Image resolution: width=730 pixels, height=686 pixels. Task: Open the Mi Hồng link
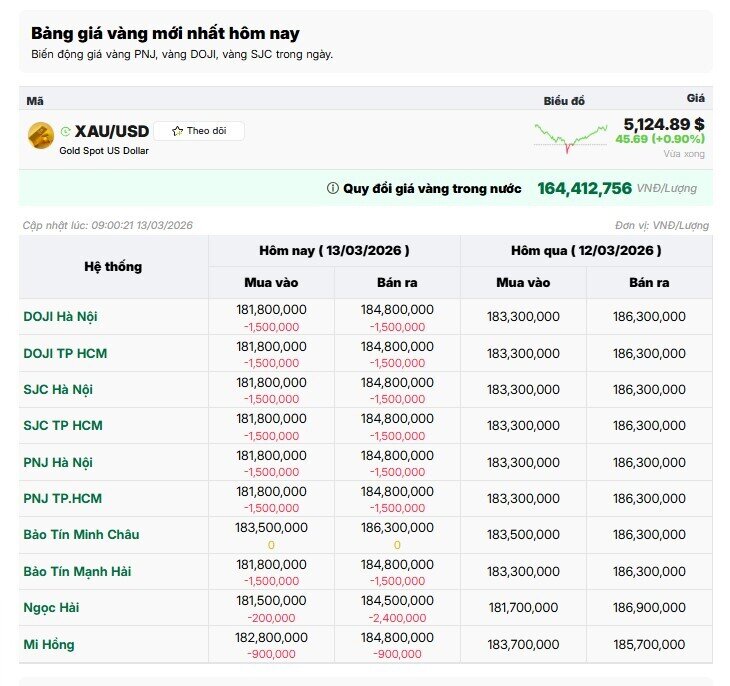tap(49, 645)
